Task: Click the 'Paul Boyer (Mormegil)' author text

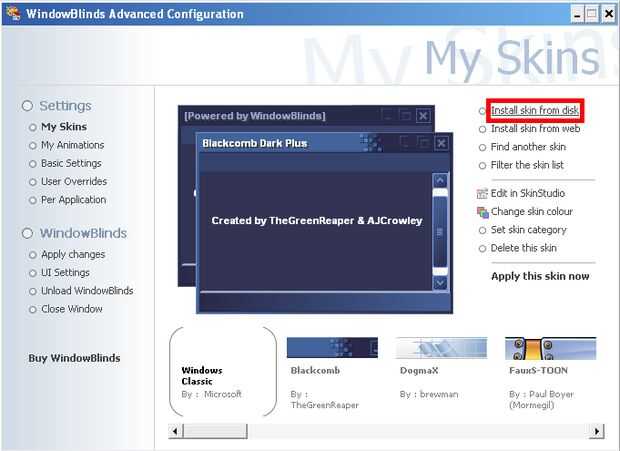Action: coord(541,400)
